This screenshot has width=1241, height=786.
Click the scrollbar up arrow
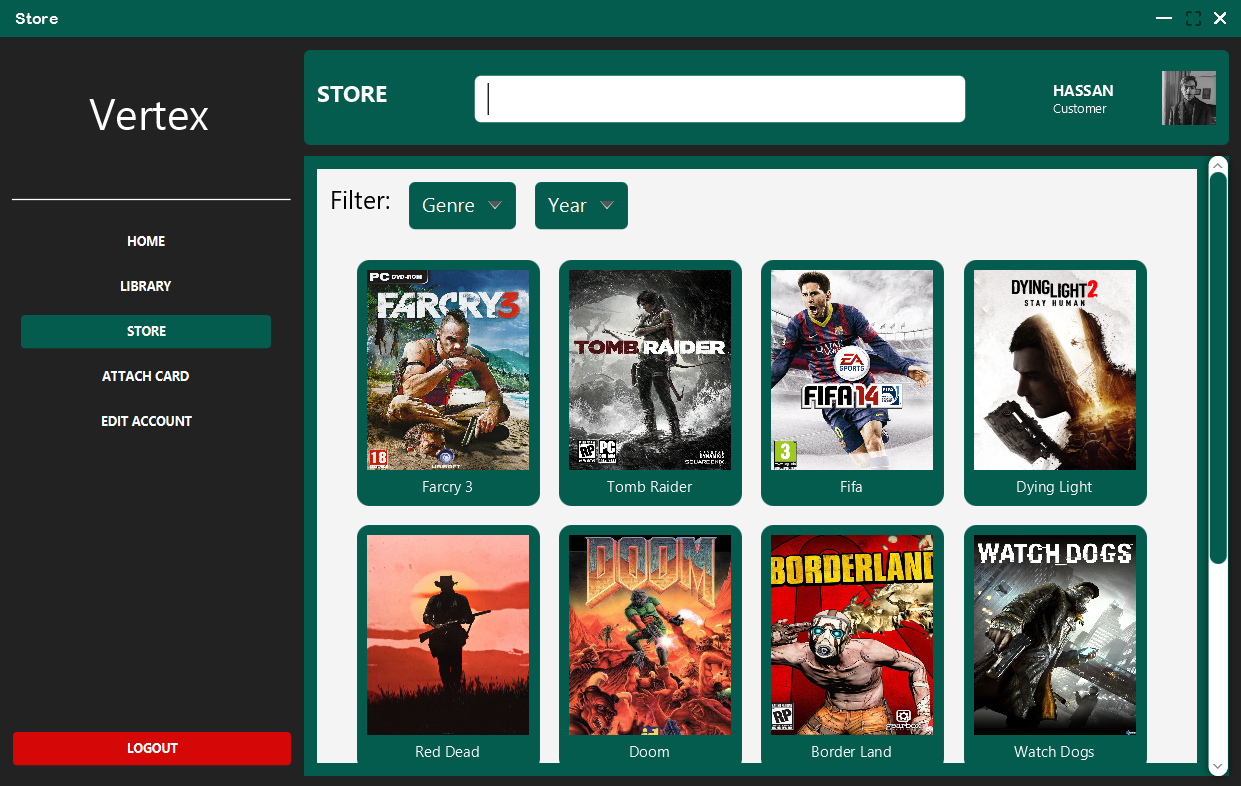(x=1218, y=165)
